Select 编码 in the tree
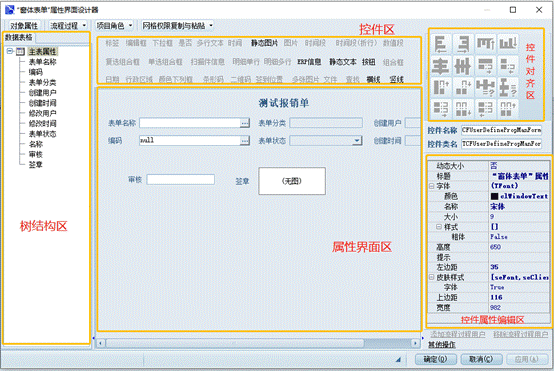The width and height of the screenshot is (554, 371). (35, 72)
